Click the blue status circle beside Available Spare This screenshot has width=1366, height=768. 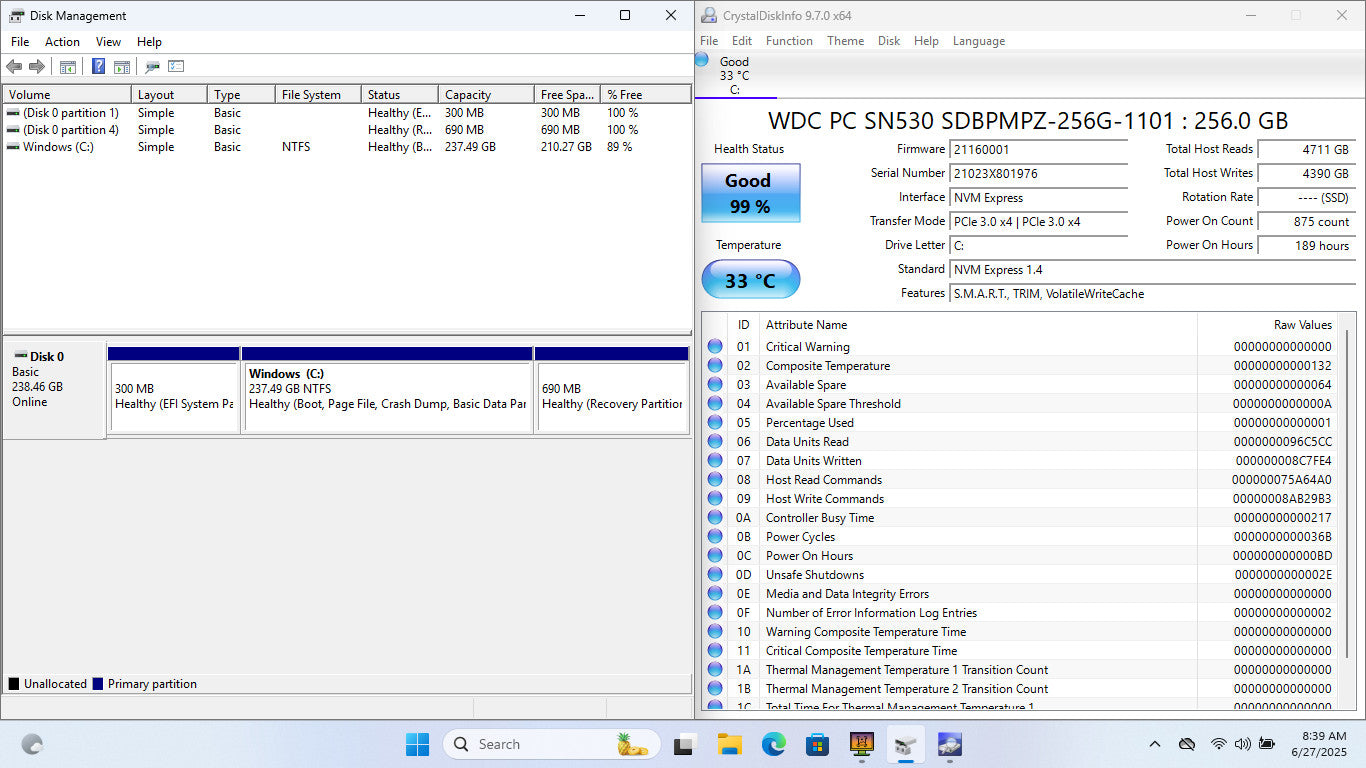[x=715, y=385]
